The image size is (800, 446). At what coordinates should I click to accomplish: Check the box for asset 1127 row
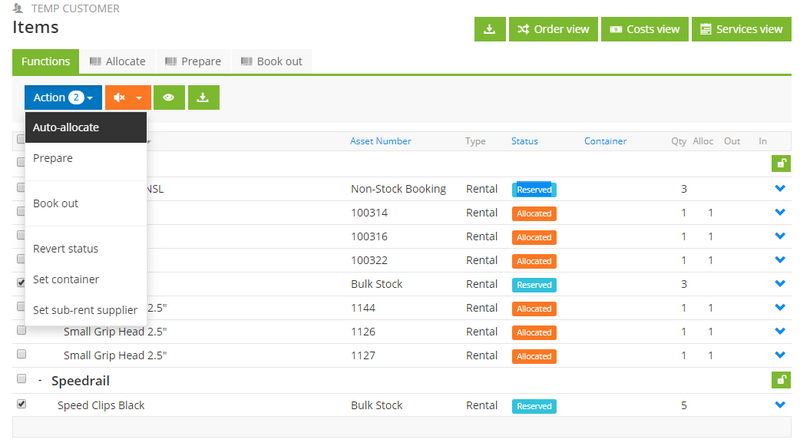21,355
